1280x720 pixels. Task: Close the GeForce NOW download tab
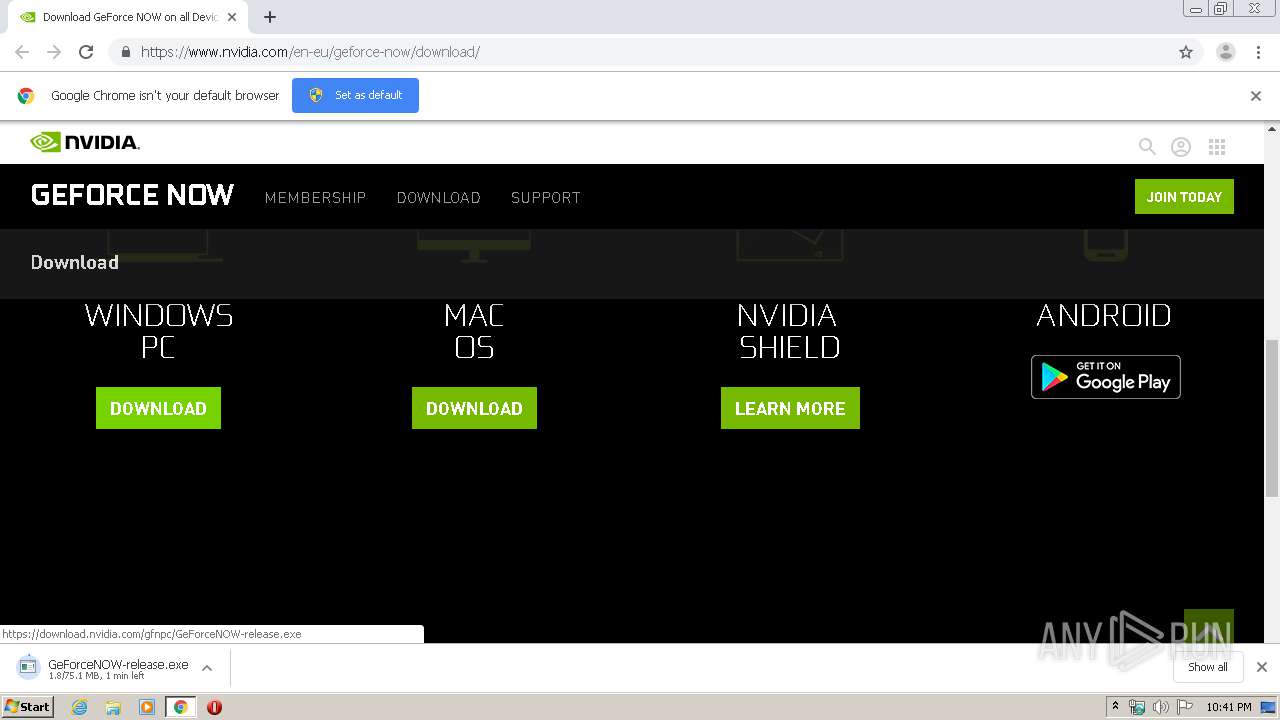(x=232, y=17)
